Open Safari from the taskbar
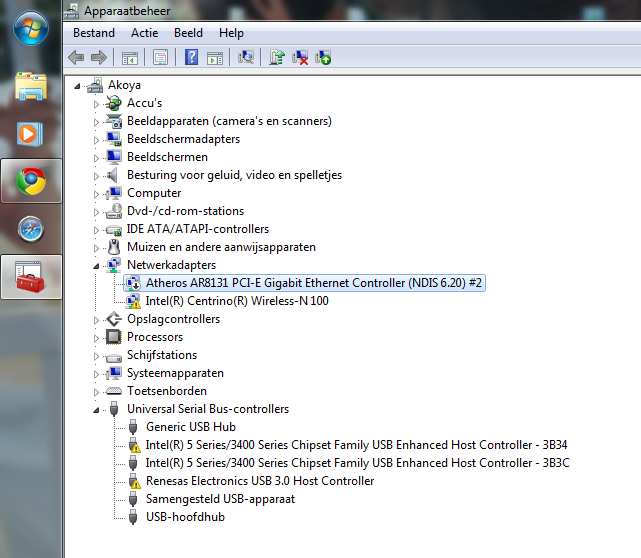Image resolution: width=641 pixels, height=558 pixels. tap(31, 229)
